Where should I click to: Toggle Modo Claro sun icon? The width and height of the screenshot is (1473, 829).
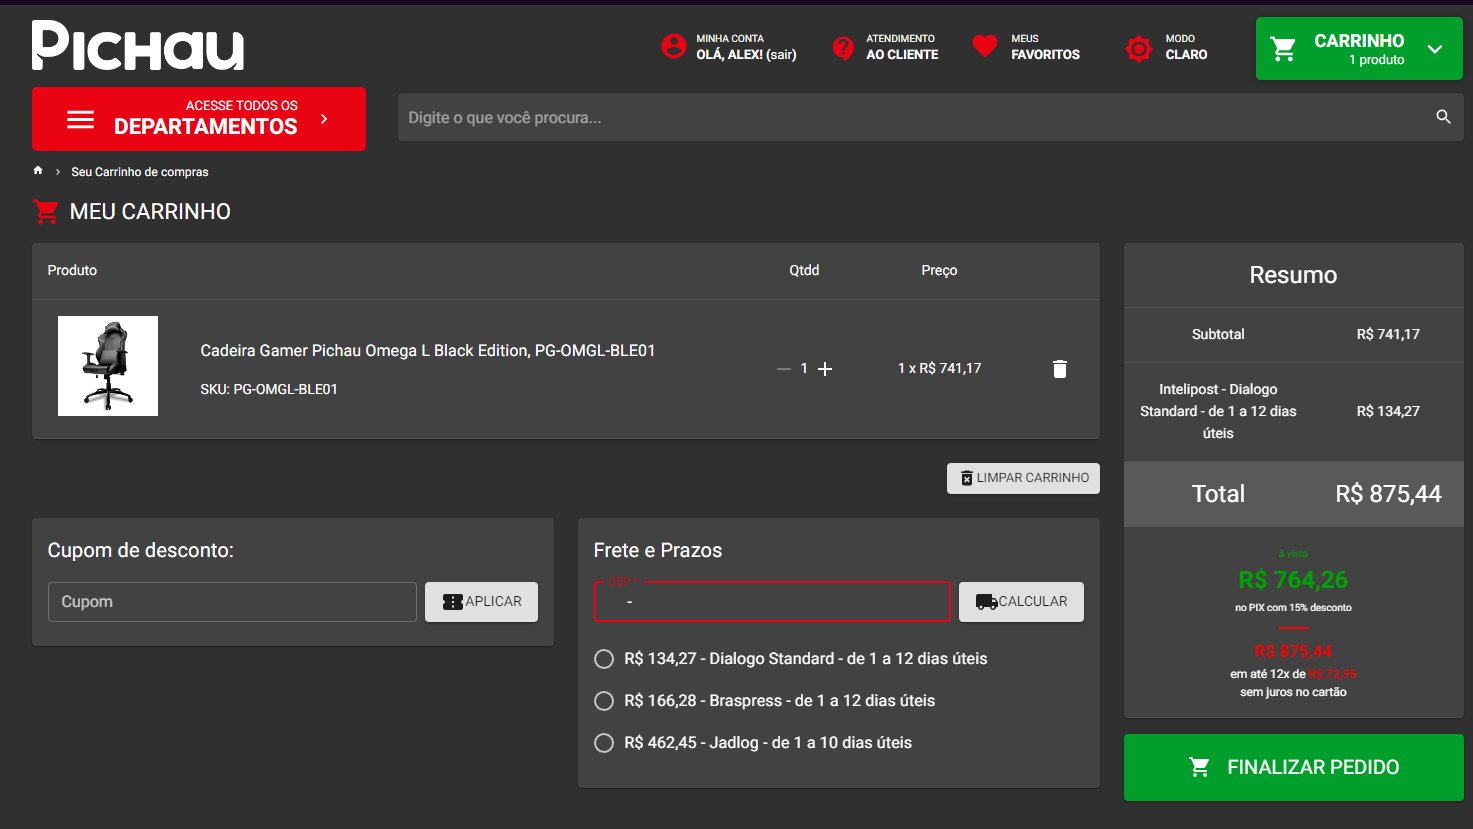[x=1139, y=48]
